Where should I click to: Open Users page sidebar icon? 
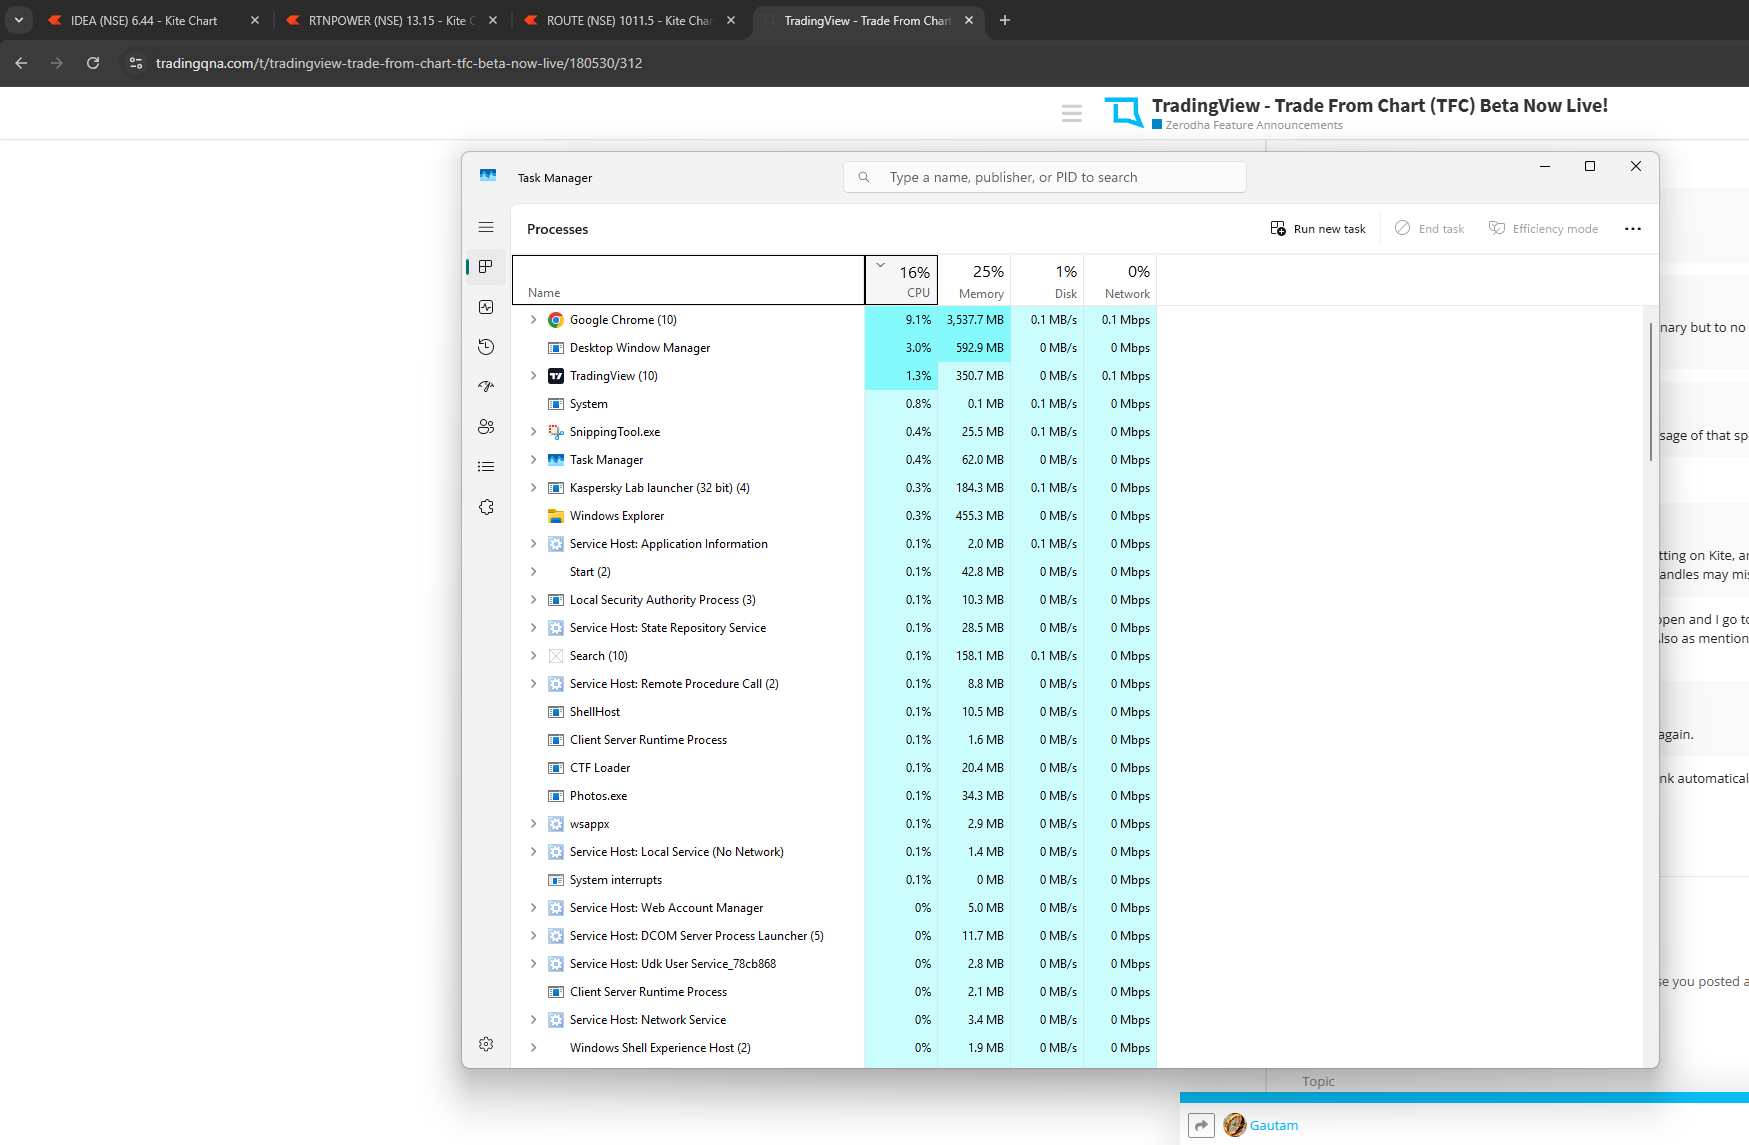[486, 427]
